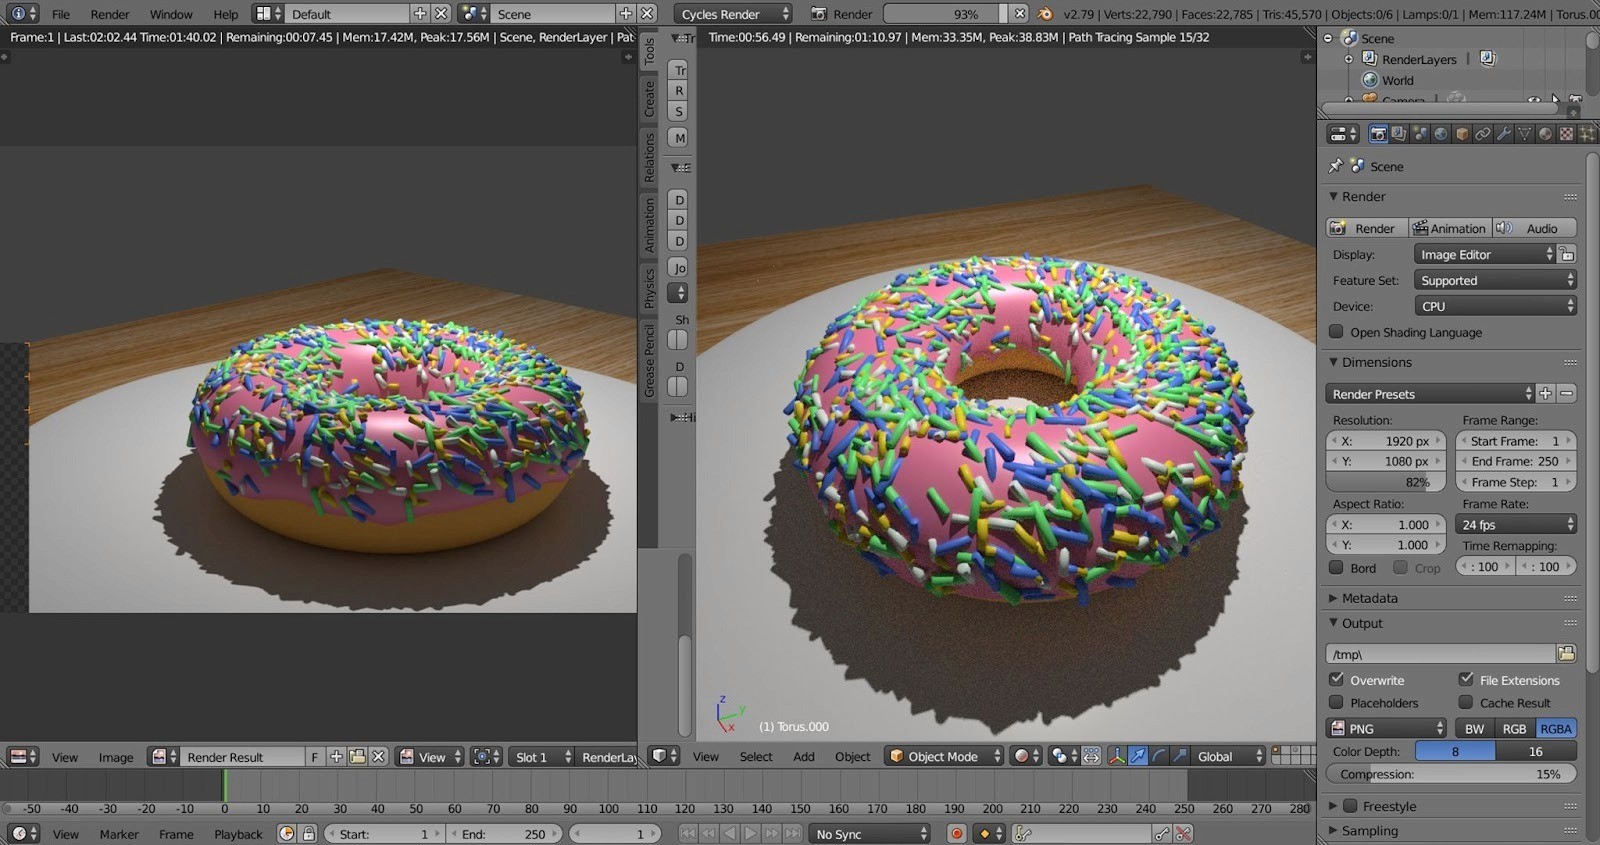Screen dimensions: 1600x845
Task: Open the Modifiers wrench tab
Action: (1503, 134)
